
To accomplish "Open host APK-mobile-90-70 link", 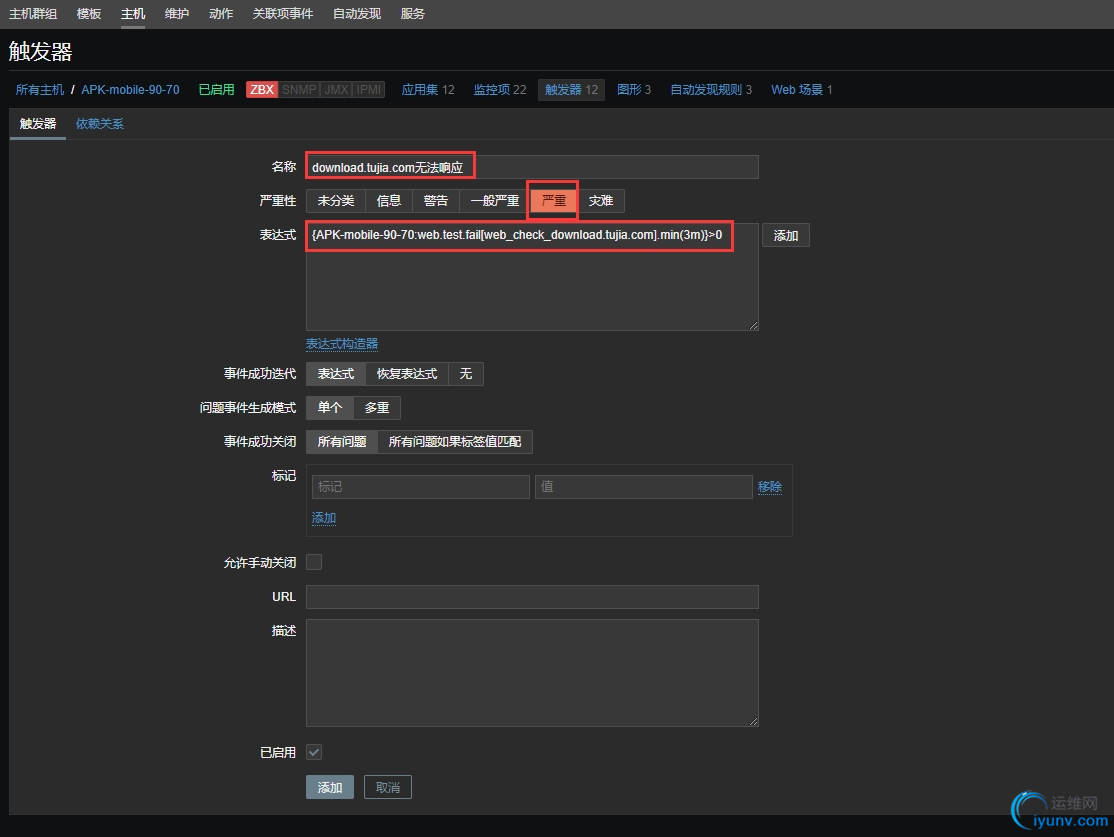I will 130,90.
